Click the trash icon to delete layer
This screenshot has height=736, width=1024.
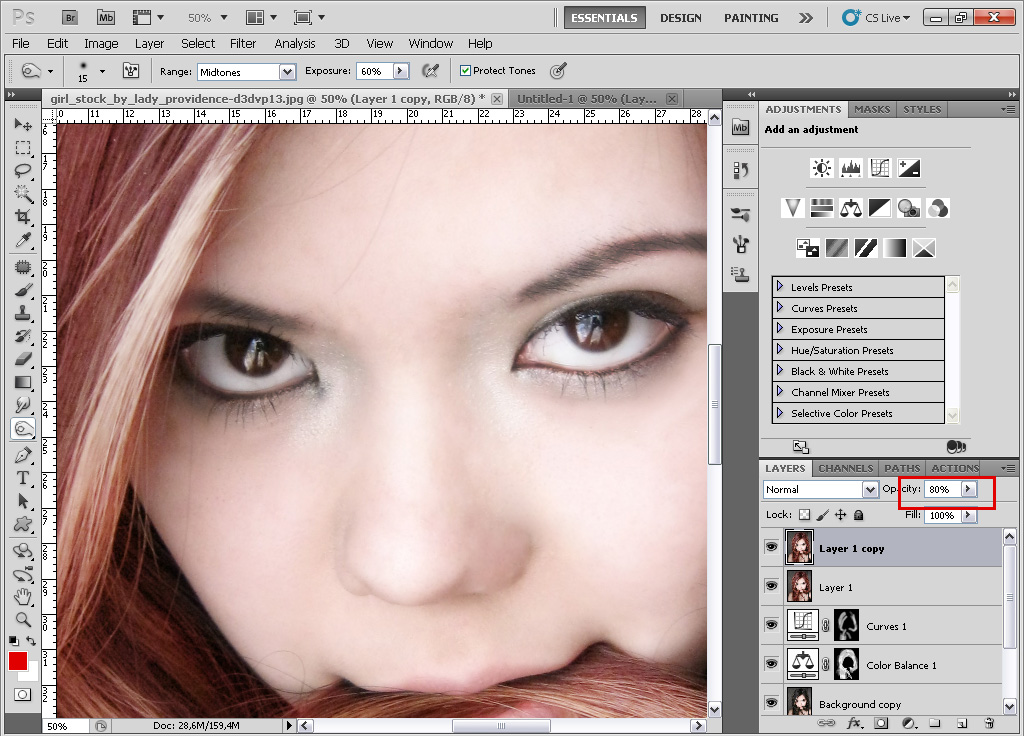(989, 722)
